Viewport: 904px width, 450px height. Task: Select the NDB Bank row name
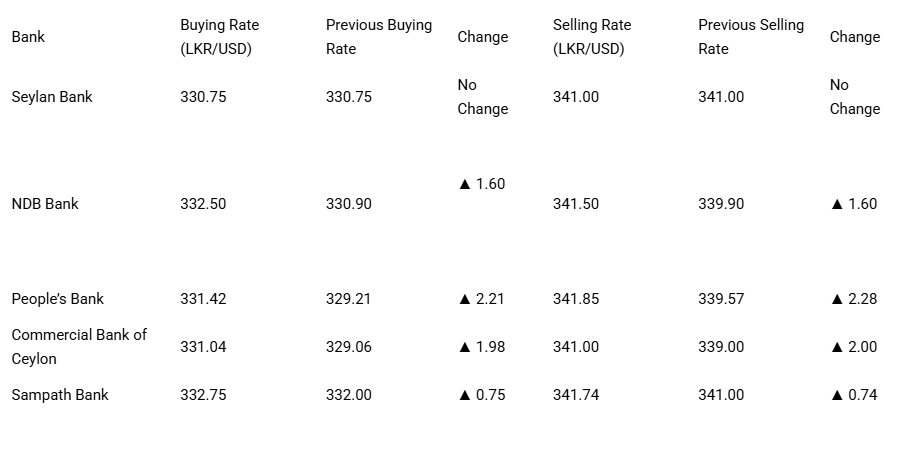point(45,204)
